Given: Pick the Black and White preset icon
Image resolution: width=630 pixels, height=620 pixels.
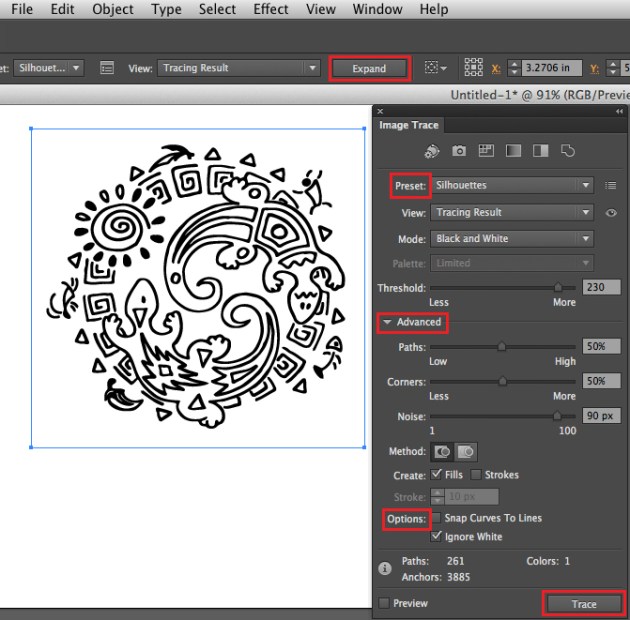Looking at the screenshot, I should point(540,151).
